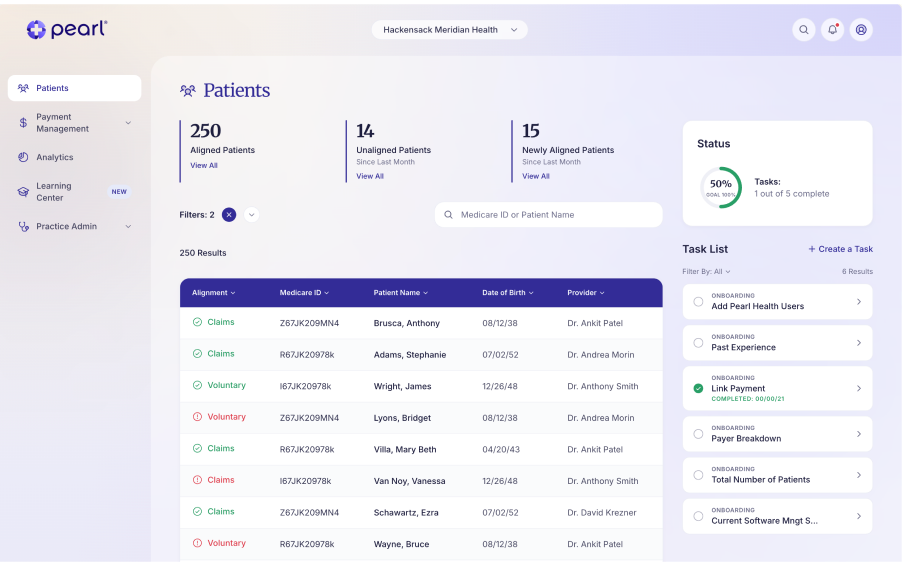Click the Learning Center graduation cap icon
Image resolution: width=903 pixels, height=562 pixels.
tap(23, 192)
